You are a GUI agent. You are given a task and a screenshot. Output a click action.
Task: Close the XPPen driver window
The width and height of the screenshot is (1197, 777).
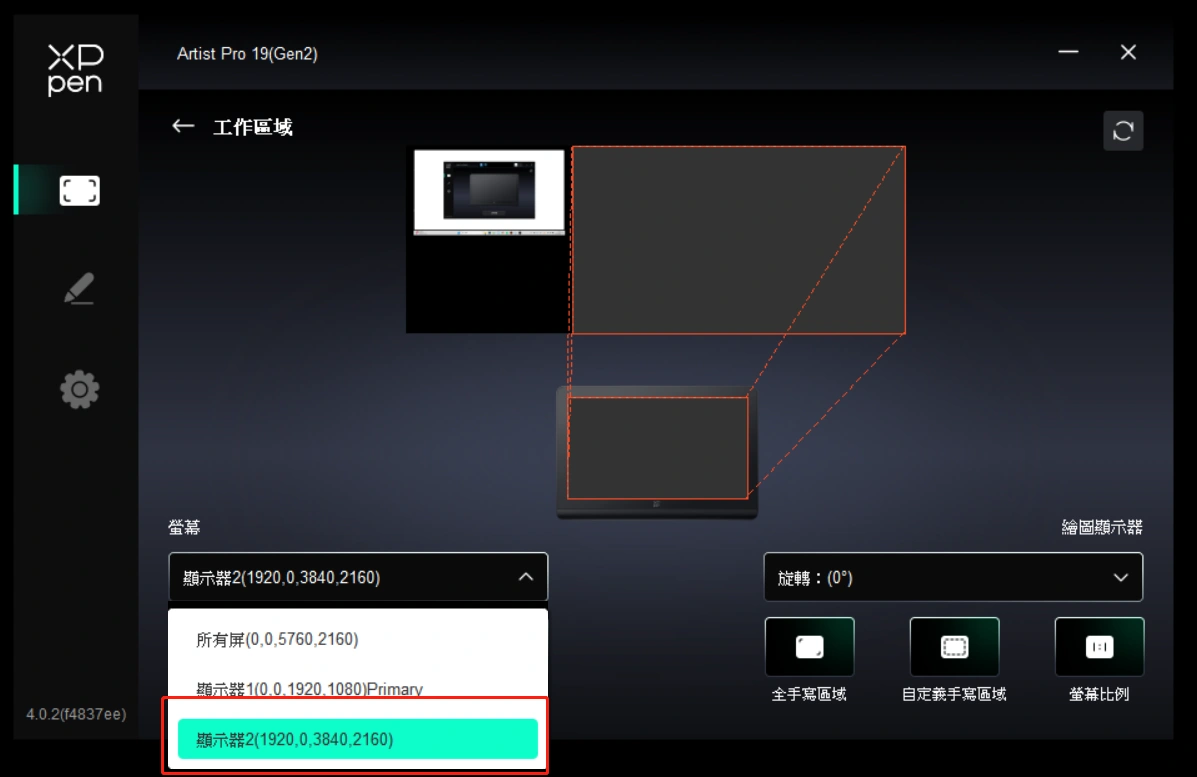click(x=1128, y=53)
